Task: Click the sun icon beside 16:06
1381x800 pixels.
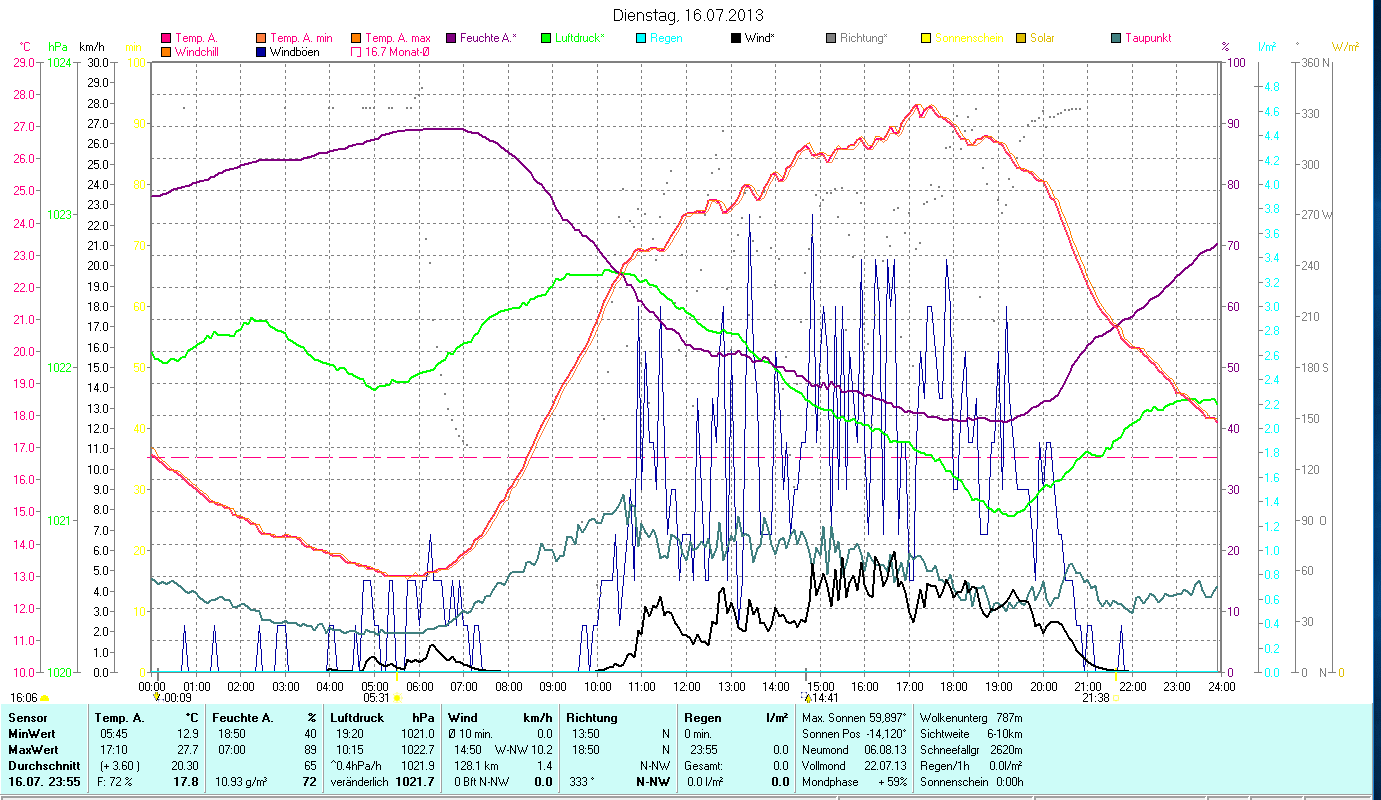Action: pyautogui.click(x=45, y=698)
